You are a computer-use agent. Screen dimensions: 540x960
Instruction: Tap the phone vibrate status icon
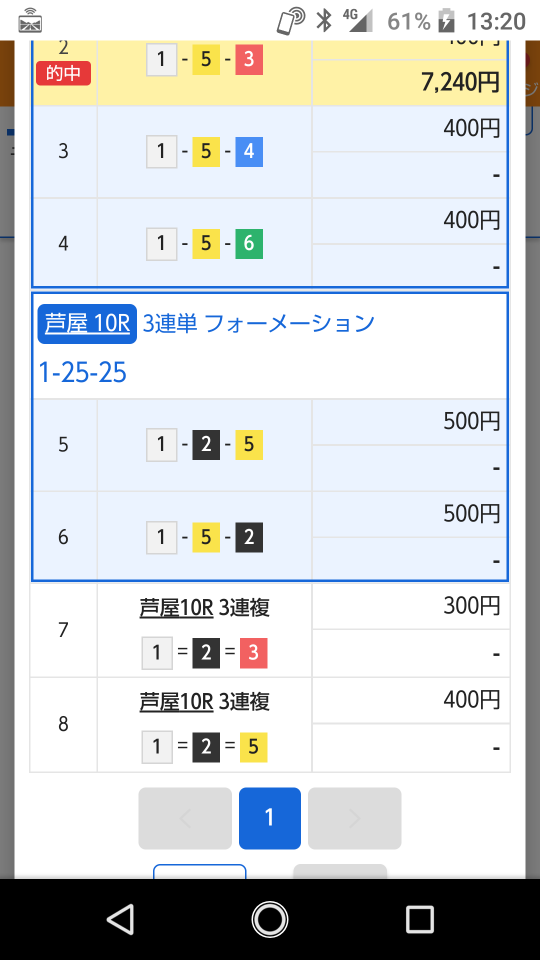pos(291,21)
